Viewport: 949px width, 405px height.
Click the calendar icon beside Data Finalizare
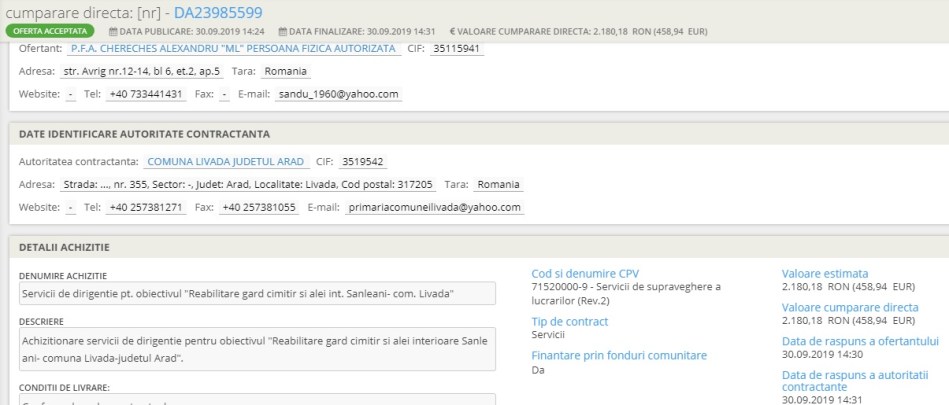coord(284,31)
